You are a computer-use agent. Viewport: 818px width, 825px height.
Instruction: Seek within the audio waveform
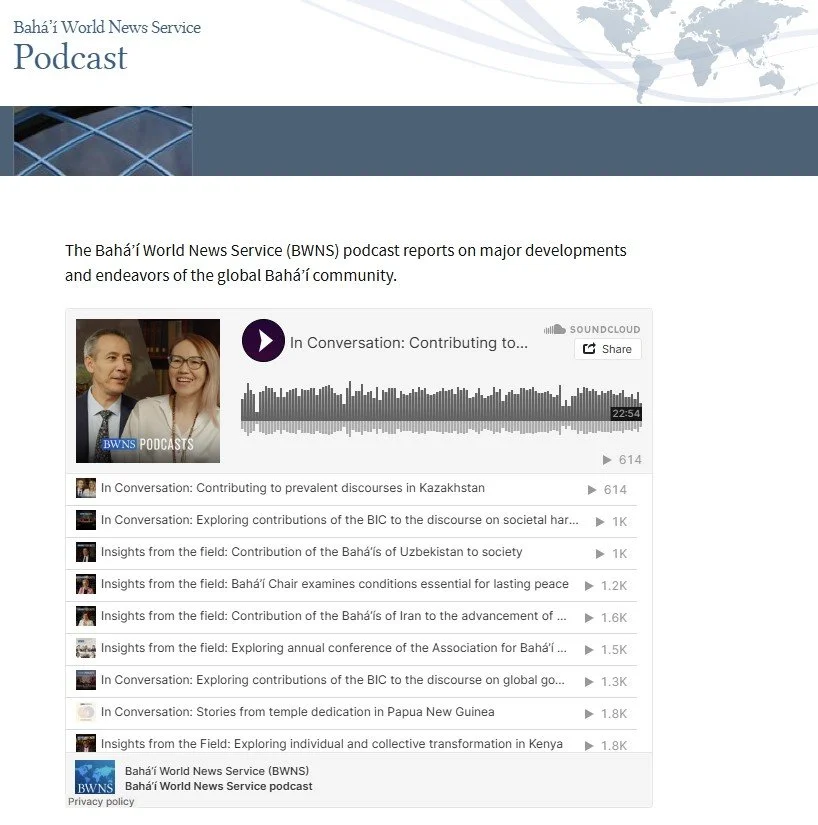[441, 409]
